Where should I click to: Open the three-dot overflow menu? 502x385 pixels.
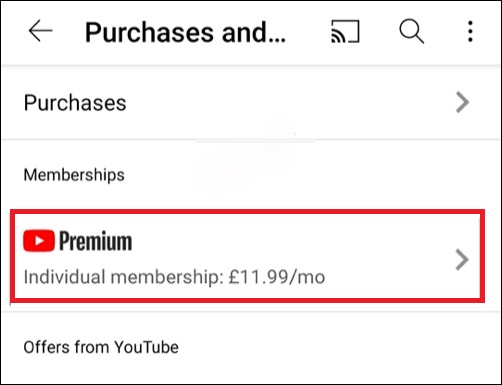click(x=470, y=31)
